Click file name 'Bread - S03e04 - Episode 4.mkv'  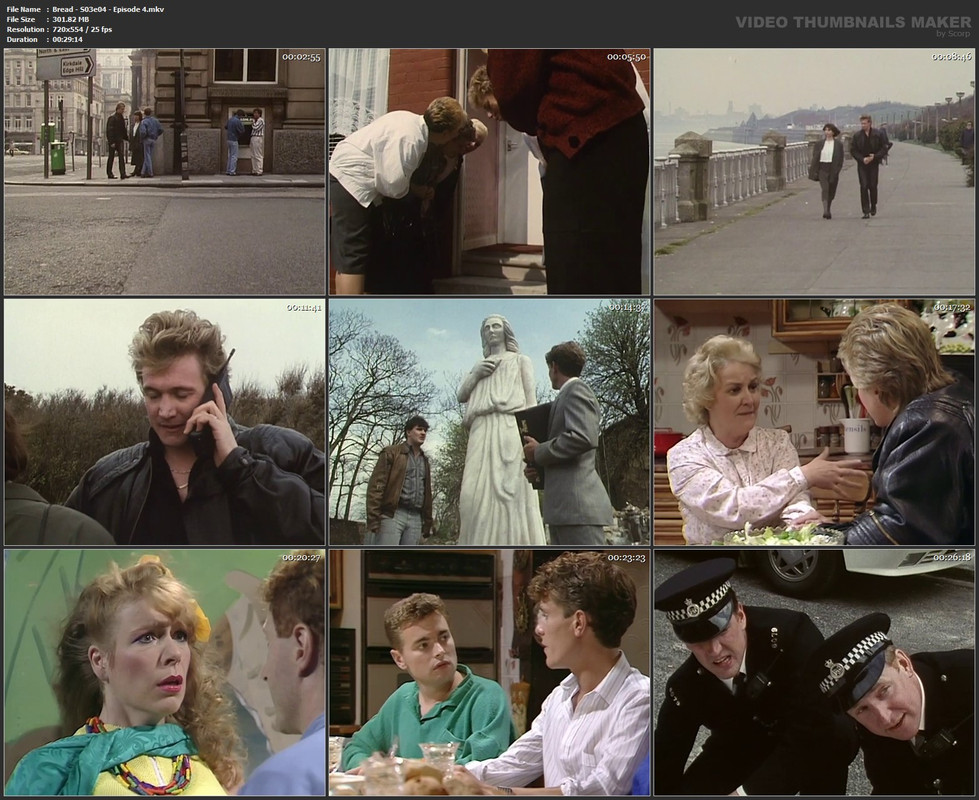coord(108,9)
